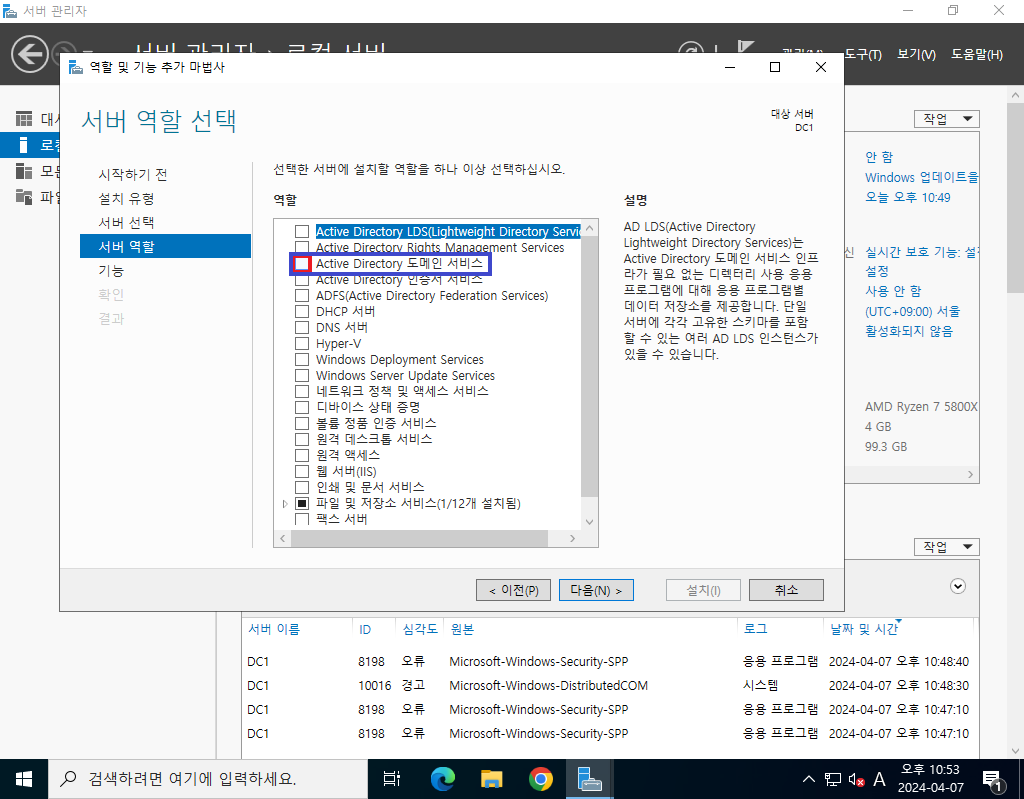Sort events by 심각도 column header
This screenshot has width=1024, height=799.
coord(420,629)
